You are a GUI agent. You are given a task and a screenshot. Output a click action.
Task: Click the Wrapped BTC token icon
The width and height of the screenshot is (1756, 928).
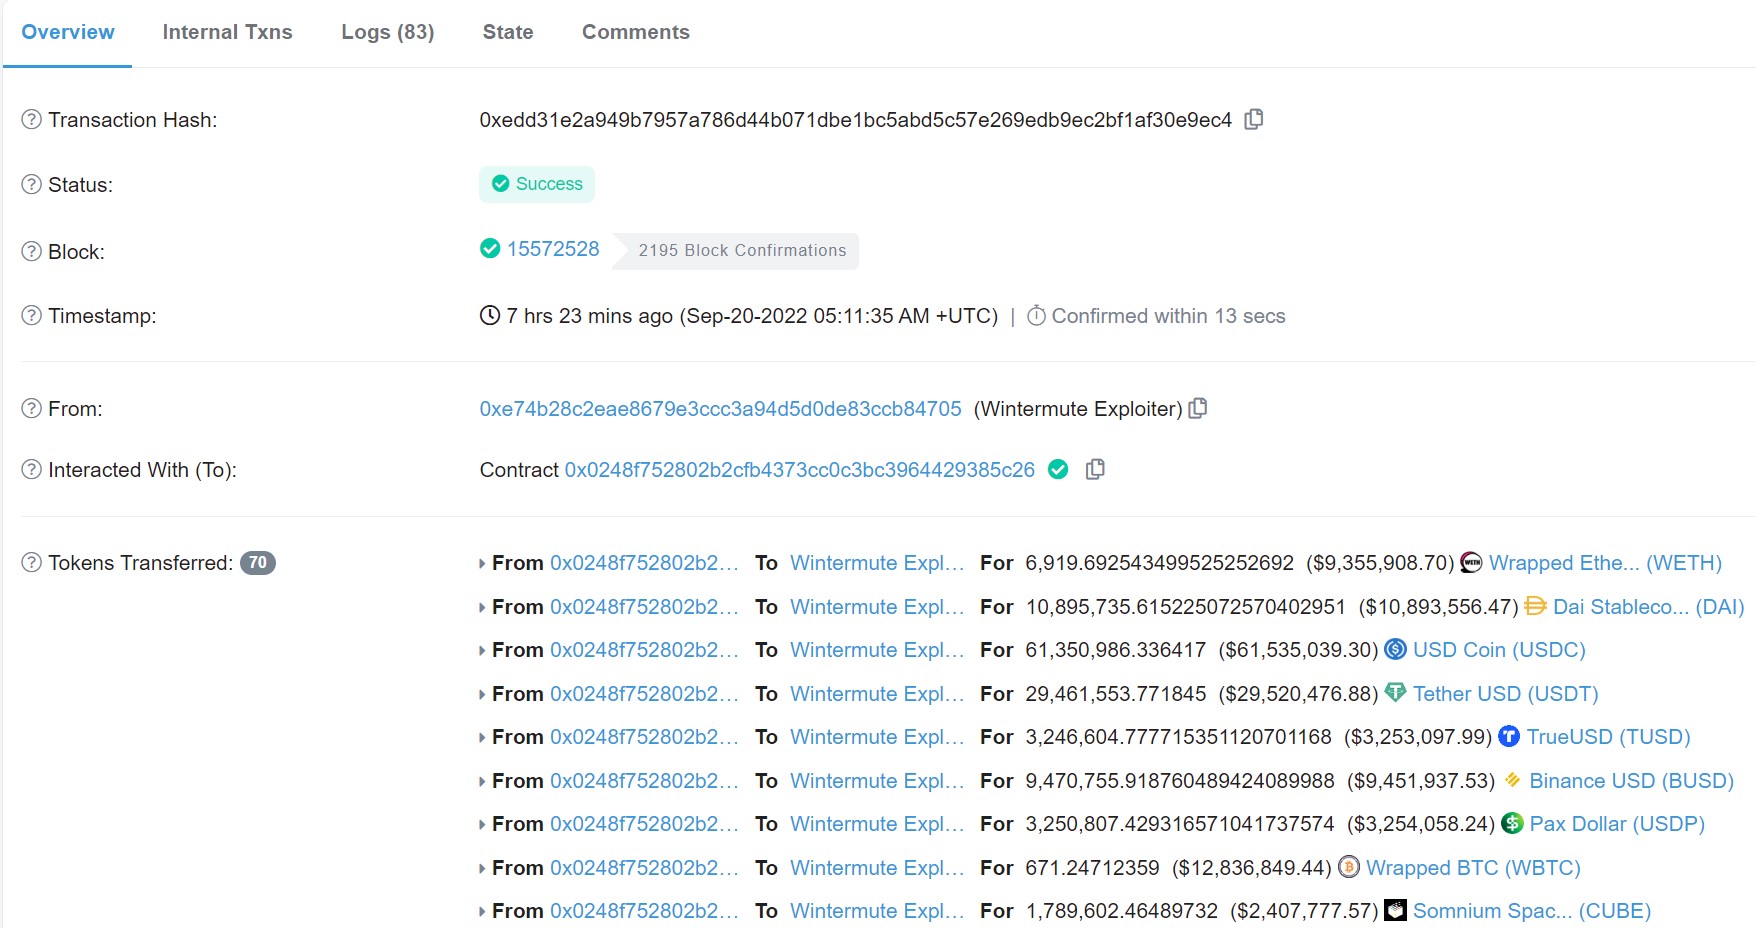(1350, 868)
